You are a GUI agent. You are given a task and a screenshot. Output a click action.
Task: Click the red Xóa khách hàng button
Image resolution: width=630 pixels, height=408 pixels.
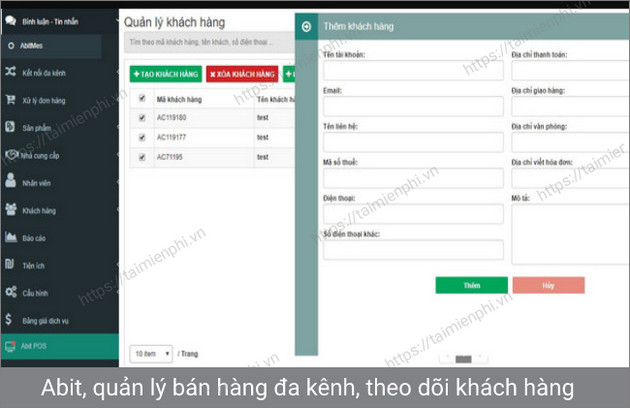(x=242, y=74)
